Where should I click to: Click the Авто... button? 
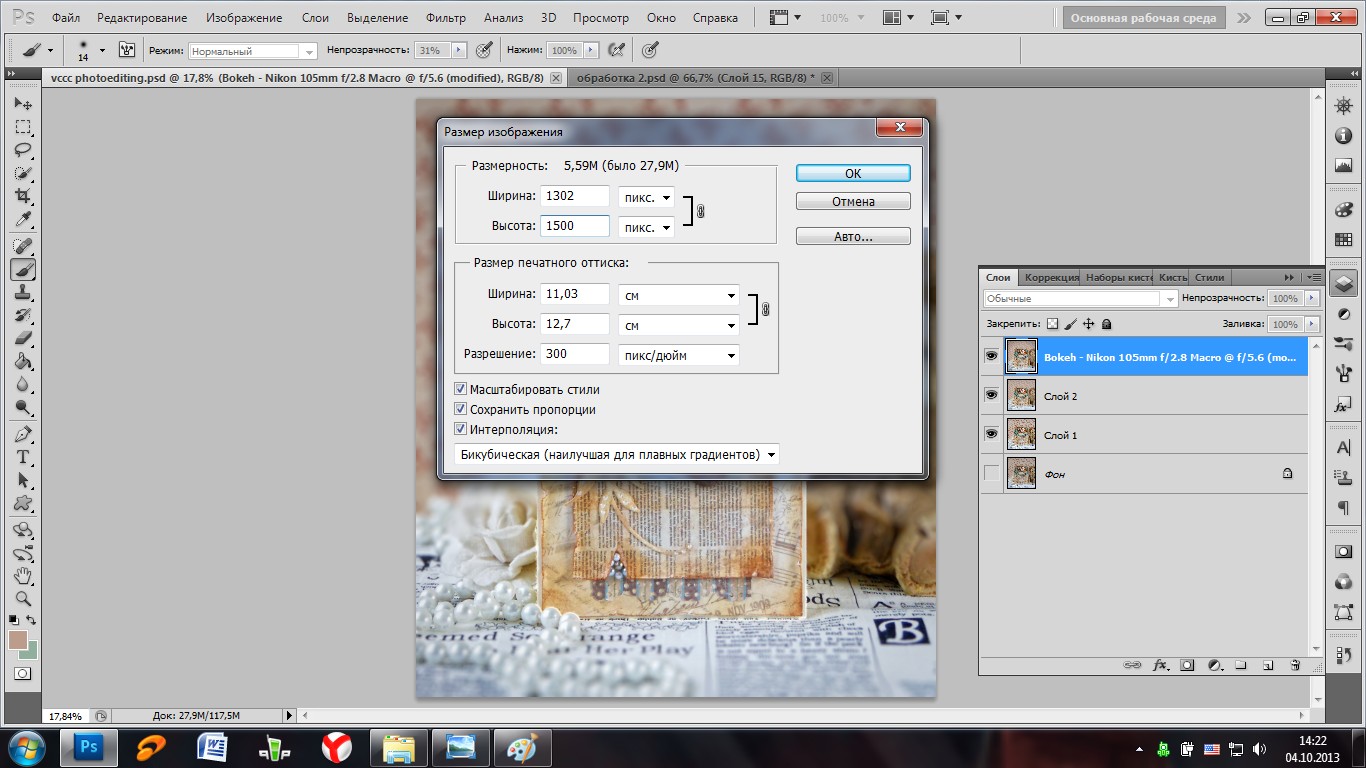click(853, 237)
